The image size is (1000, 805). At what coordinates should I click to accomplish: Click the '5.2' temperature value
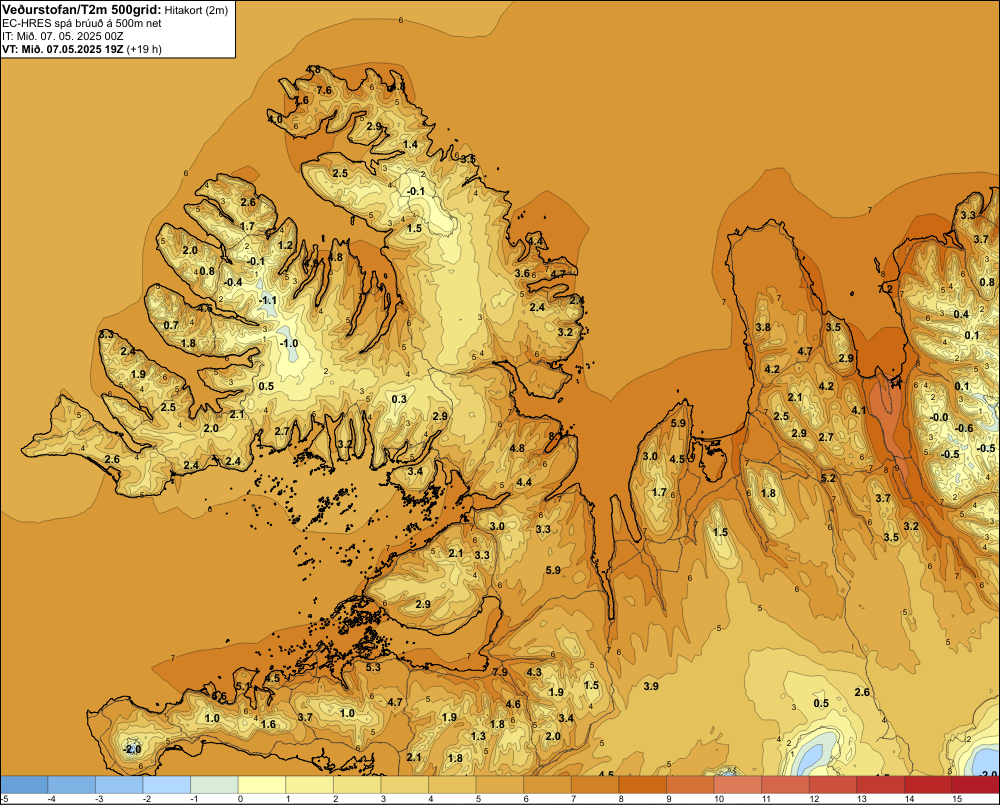828,478
